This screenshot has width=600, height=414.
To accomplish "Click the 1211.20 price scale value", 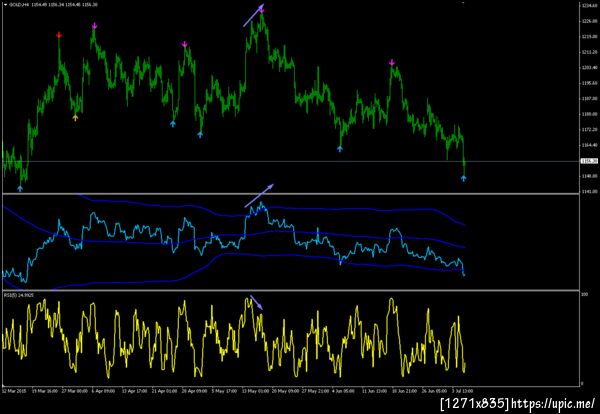I will (x=590, y=52).
